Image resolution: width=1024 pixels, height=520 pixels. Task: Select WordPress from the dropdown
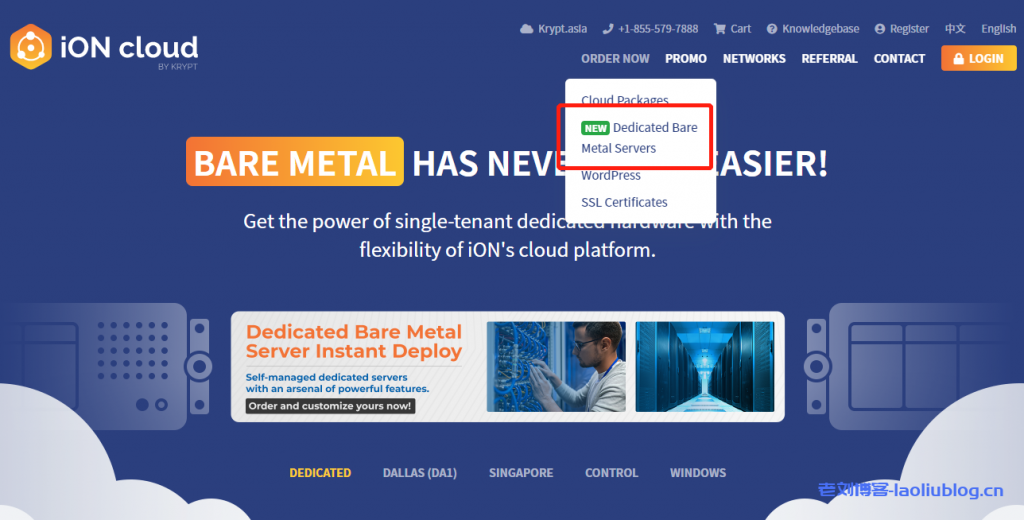coord(611,175)
